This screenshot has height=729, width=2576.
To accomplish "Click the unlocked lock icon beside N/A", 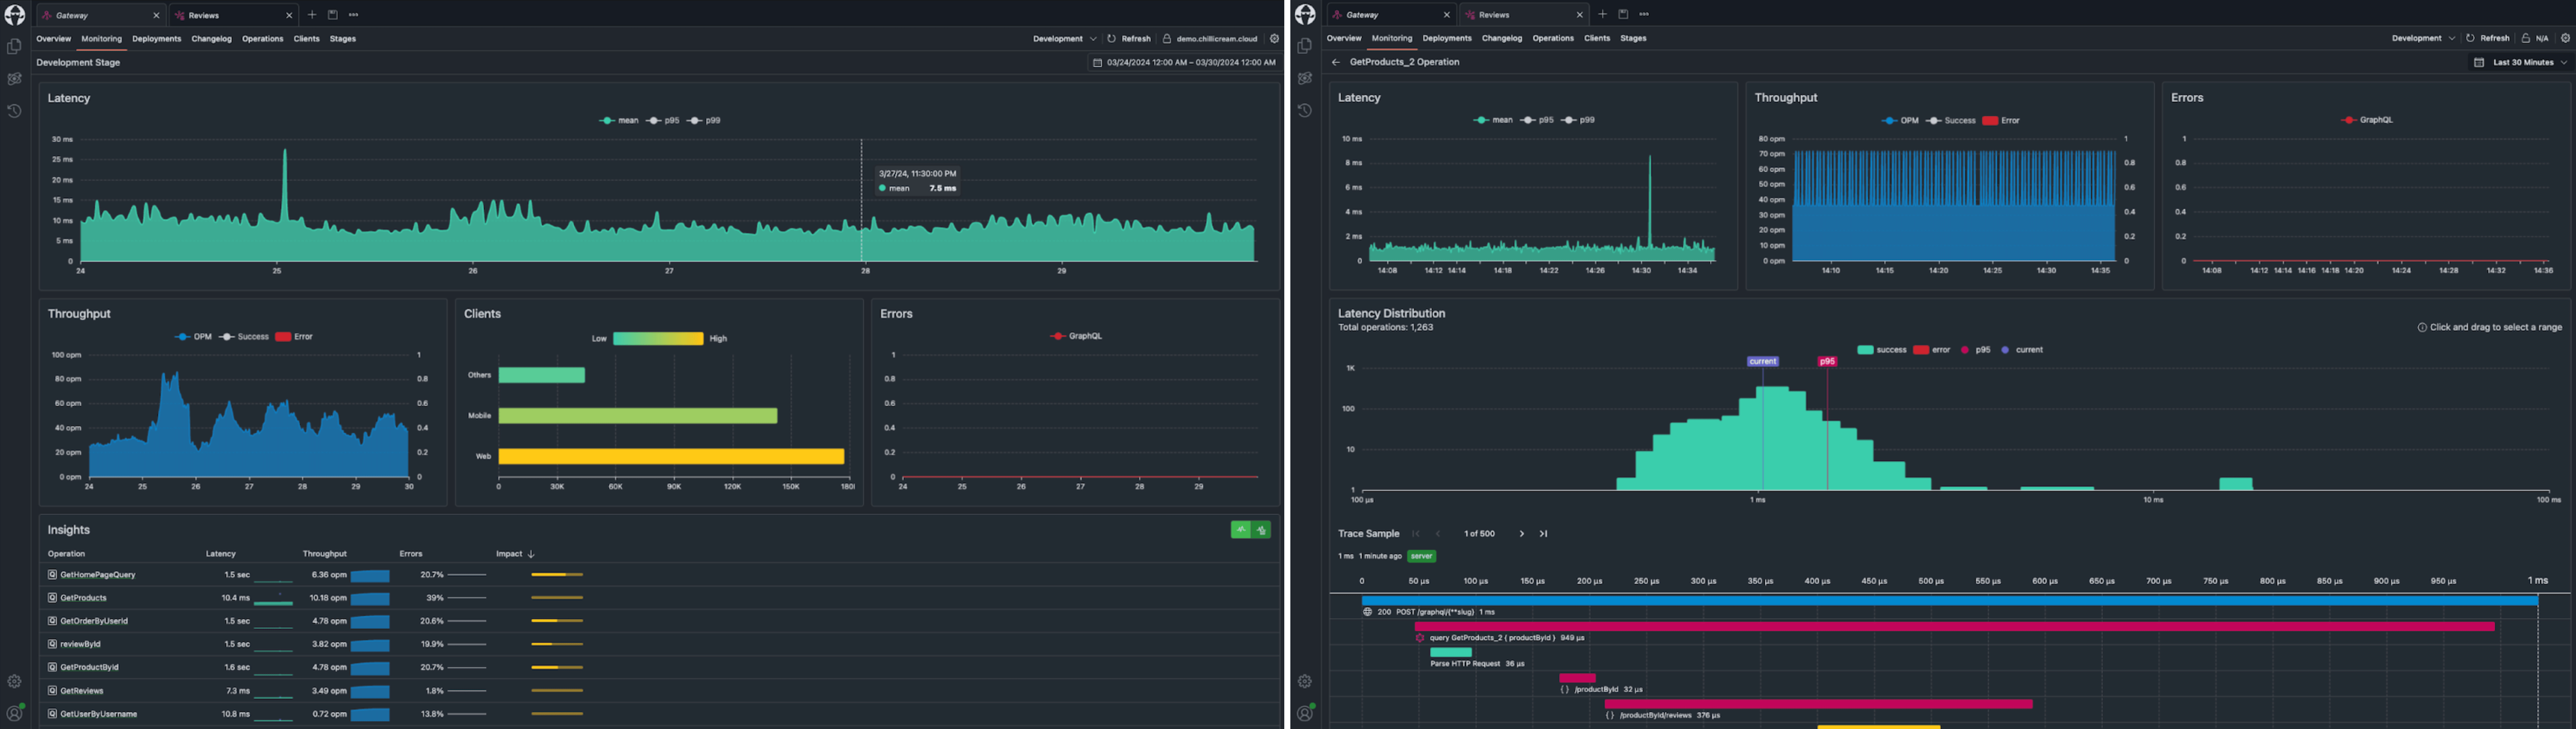I will (x=2525, y=38).
